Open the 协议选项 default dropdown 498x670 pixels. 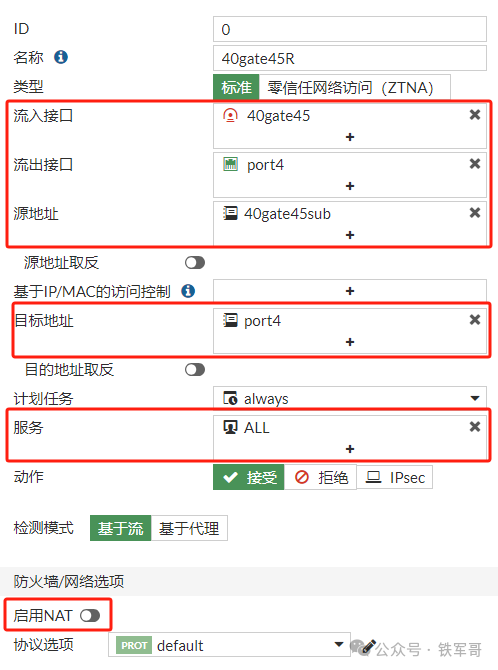[229, 645]
